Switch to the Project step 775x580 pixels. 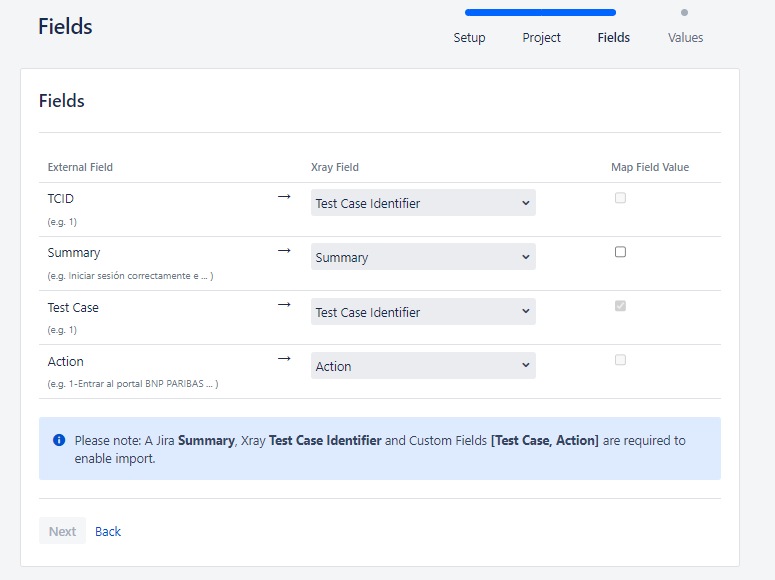coord(541,38)
